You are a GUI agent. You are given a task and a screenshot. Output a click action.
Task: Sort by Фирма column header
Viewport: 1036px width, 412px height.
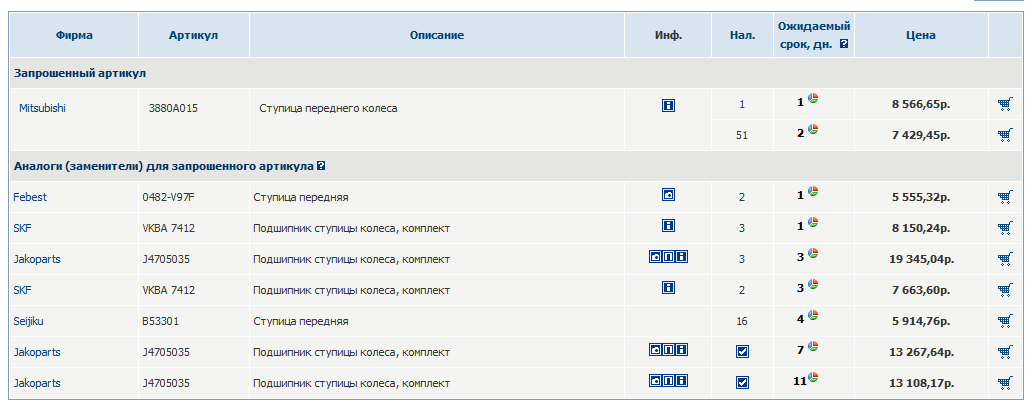tap(74, 36)
